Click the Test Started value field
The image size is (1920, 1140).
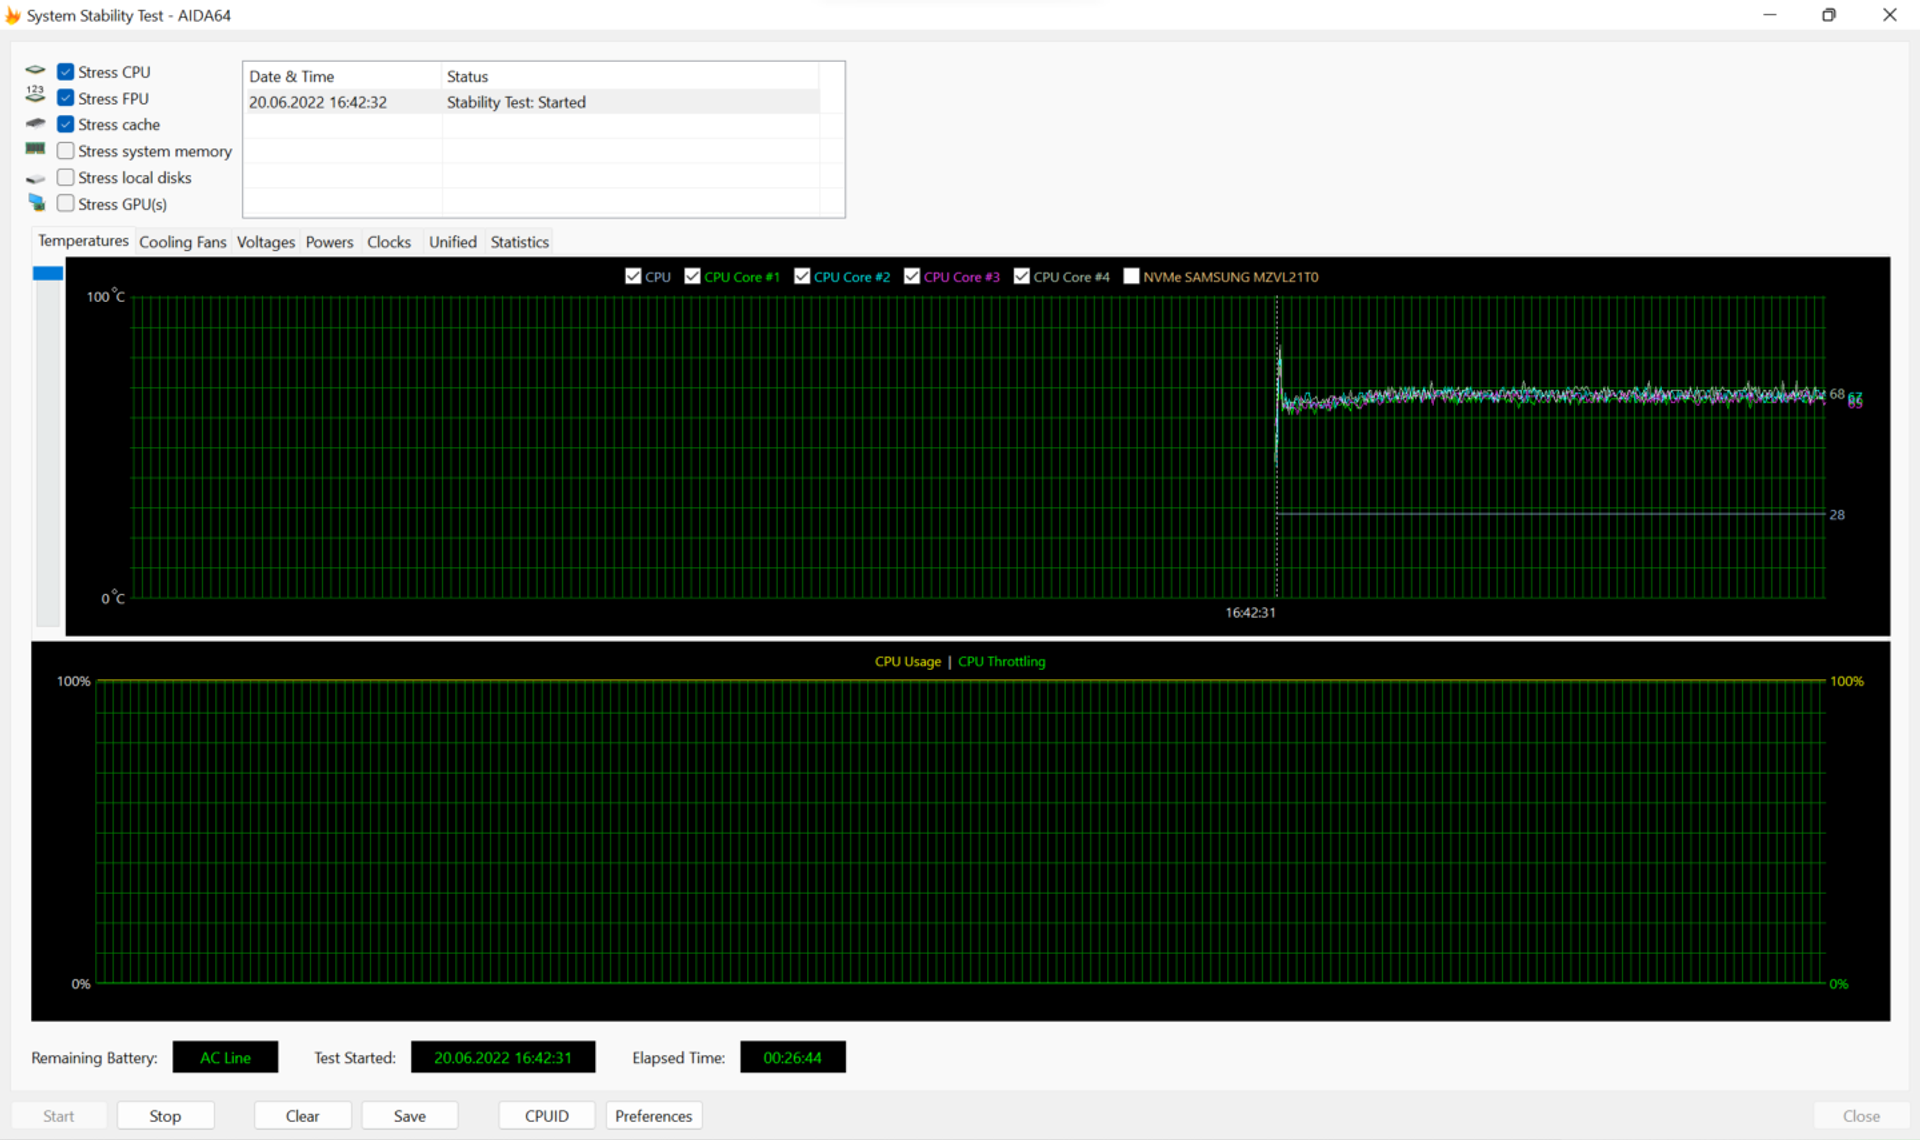(503, 1058)
